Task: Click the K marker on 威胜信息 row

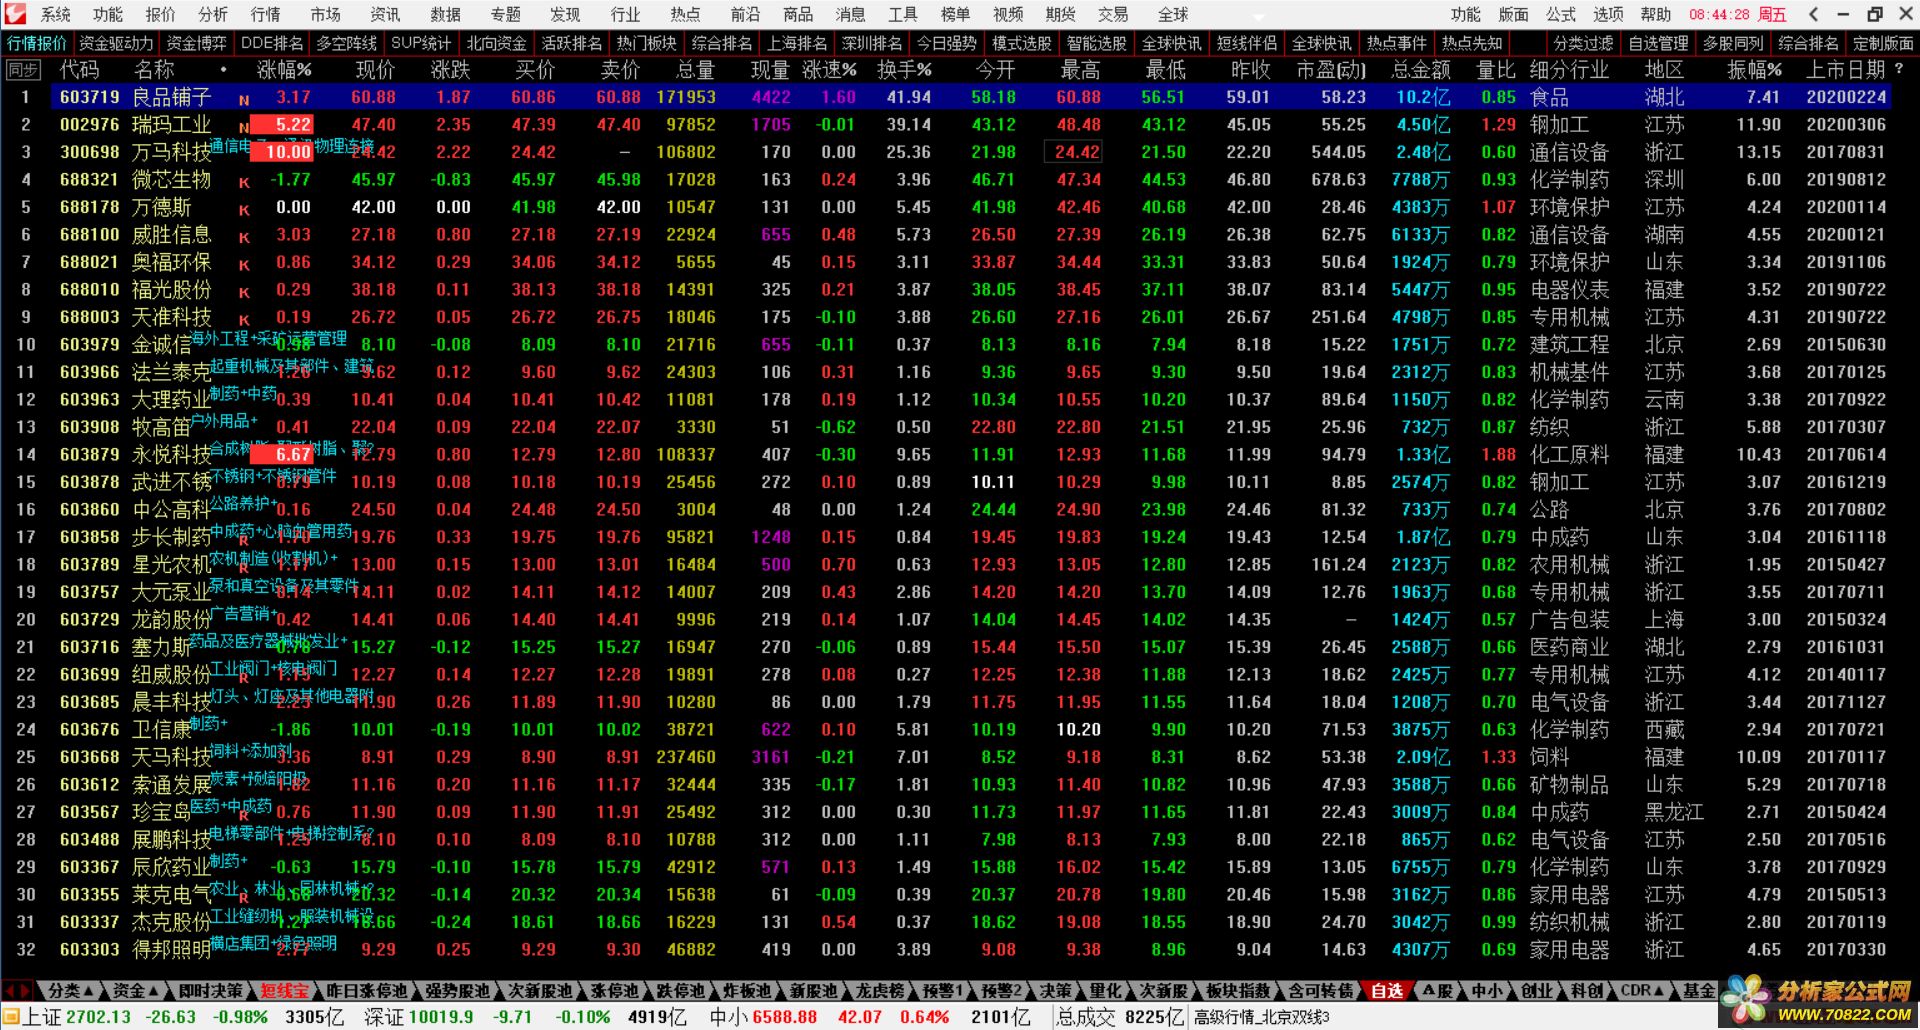Action: [244, 238]
